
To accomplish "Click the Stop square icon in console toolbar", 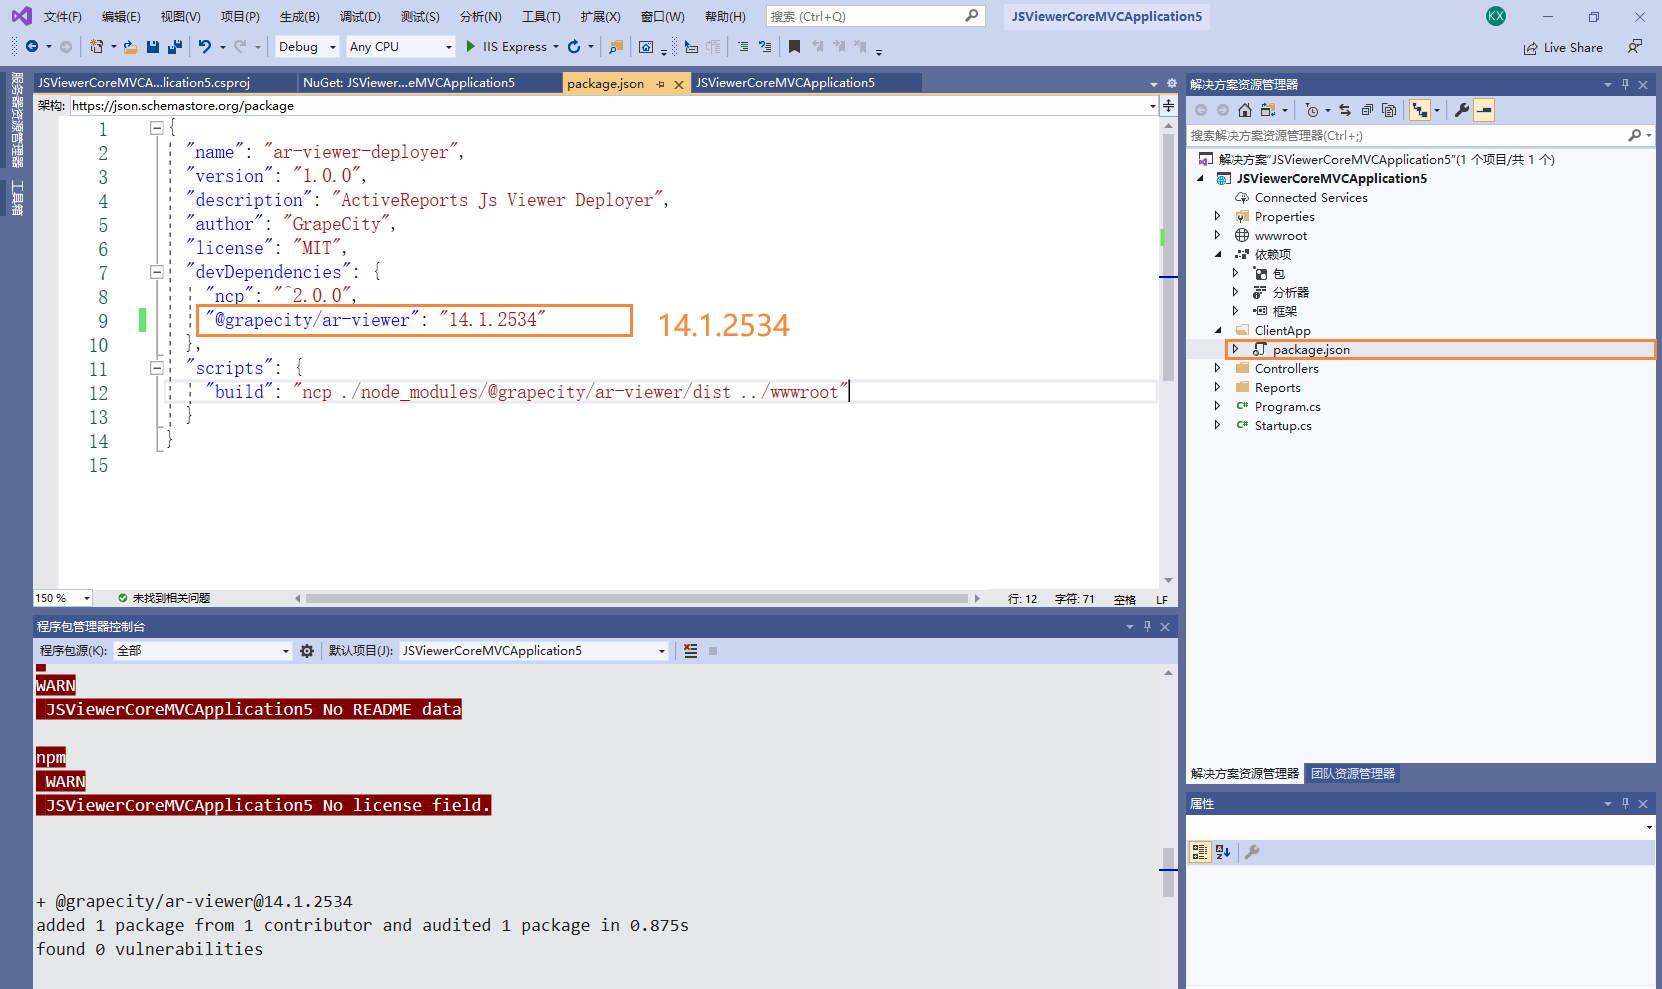I will (x=713, y=651).
